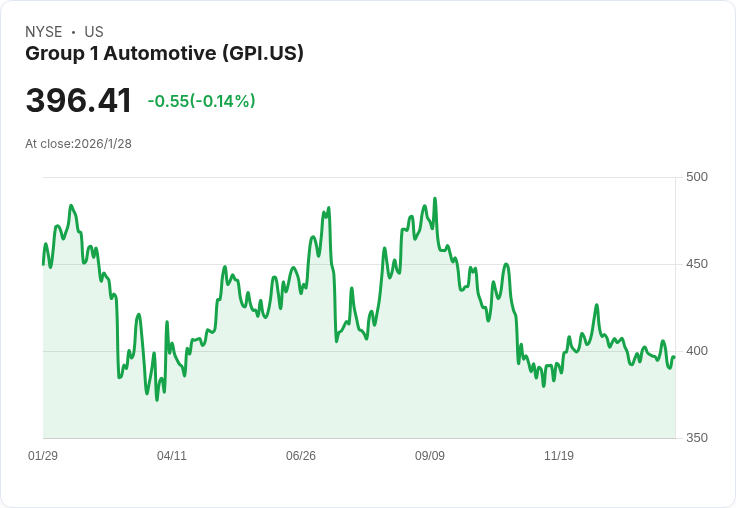Image resolution: width=736 pixels, height=508 pixels.
Task: Select the 11/19 date on the x-axis
Action: [x=559, y=456]
